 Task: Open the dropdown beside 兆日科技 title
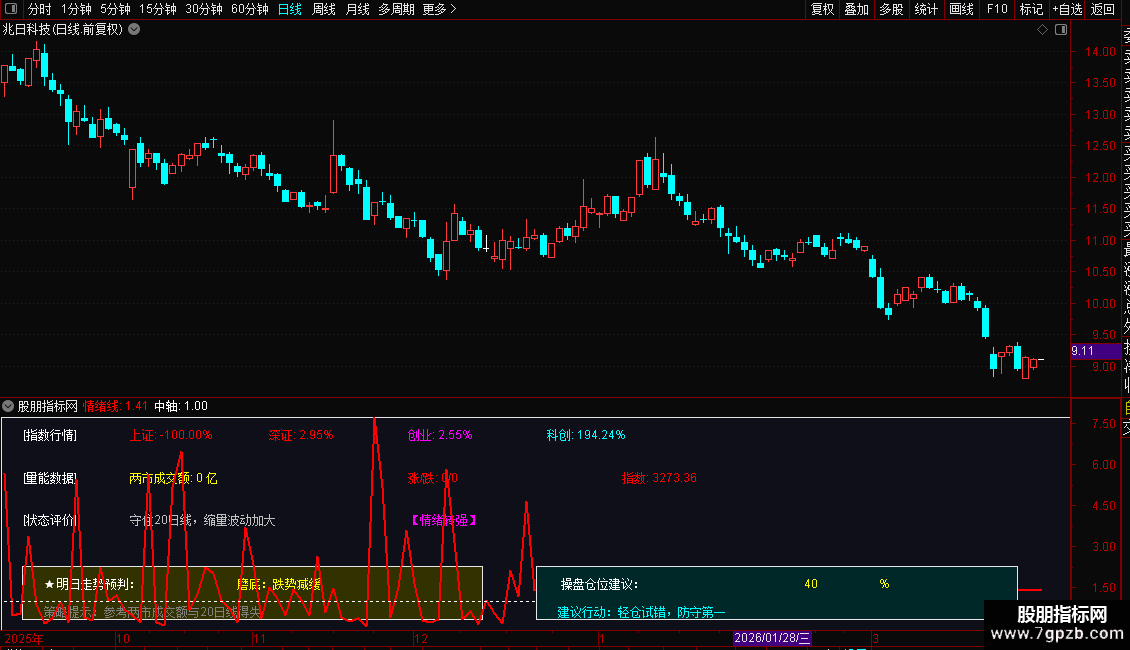pyautogui.click(x=134, y=30)
